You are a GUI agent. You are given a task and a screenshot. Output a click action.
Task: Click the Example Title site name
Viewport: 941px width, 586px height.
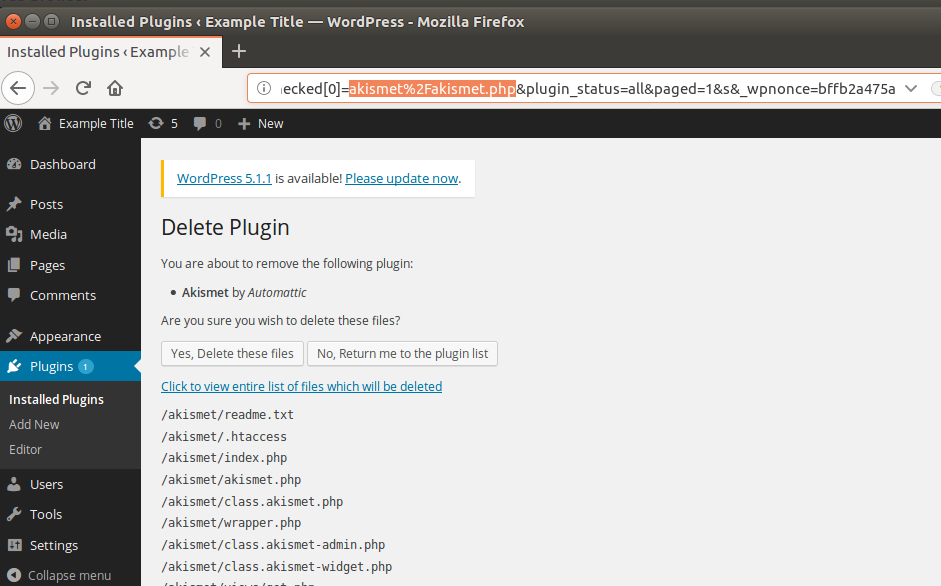click(x=96, y=123)
